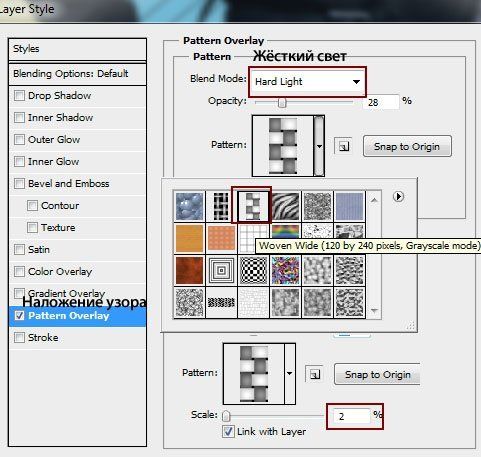481x457 pixels.
Task: Open Blending Options: Default section
Action: tap(77, 74)
